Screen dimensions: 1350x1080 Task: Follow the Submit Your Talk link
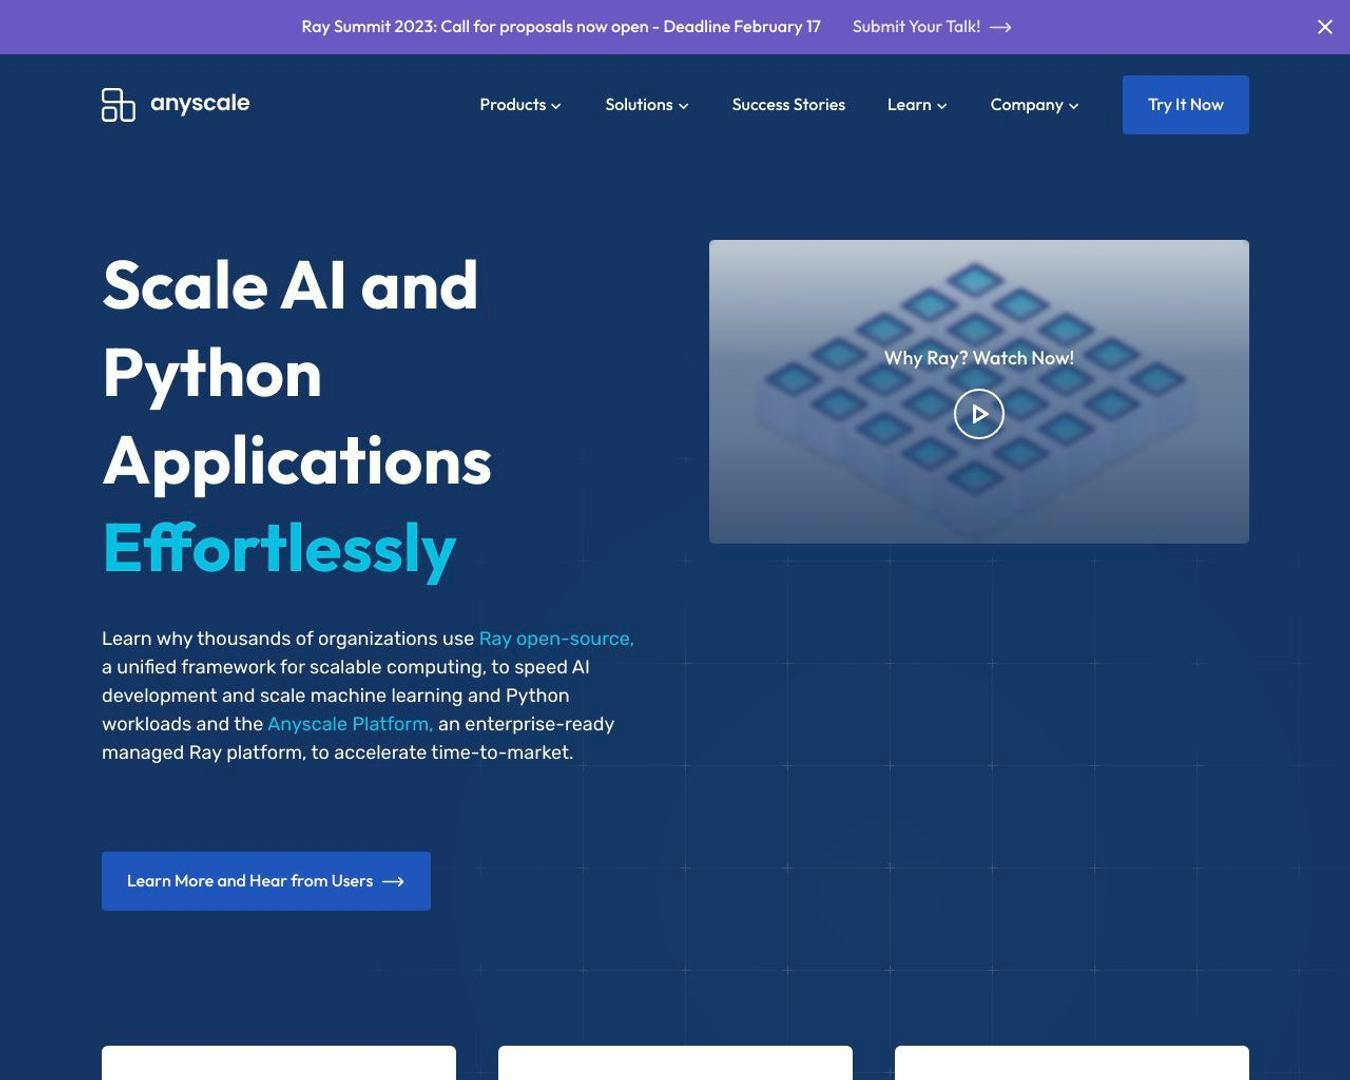[x=931, y=27]
